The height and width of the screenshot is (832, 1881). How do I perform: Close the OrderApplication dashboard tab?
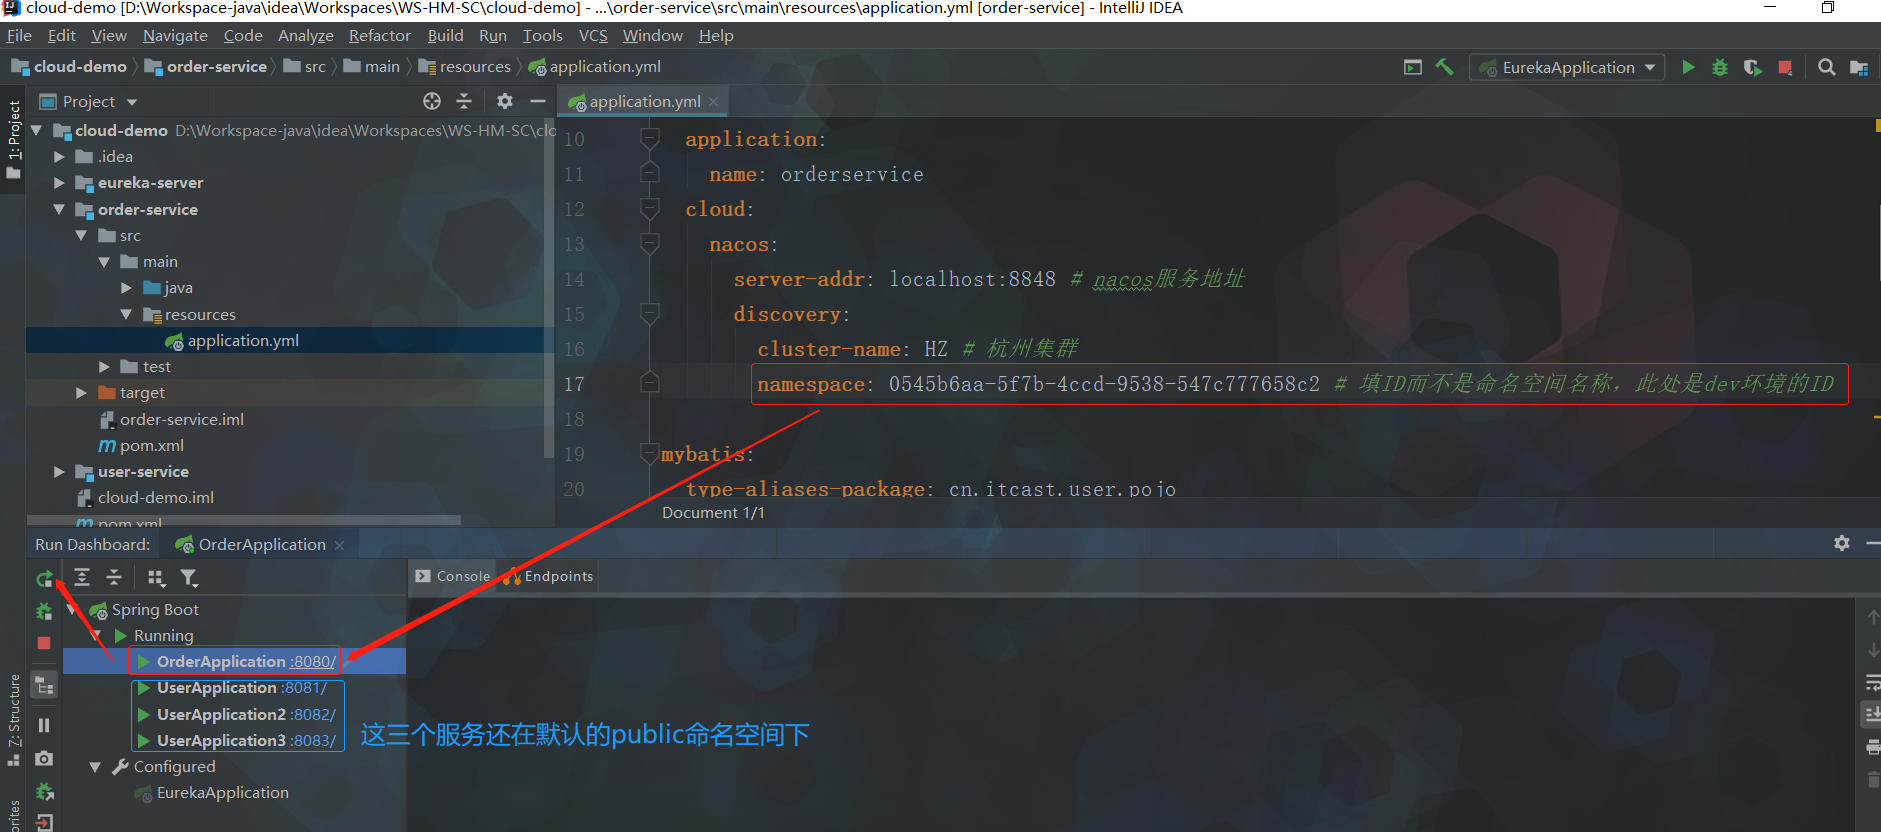point(340,545)
